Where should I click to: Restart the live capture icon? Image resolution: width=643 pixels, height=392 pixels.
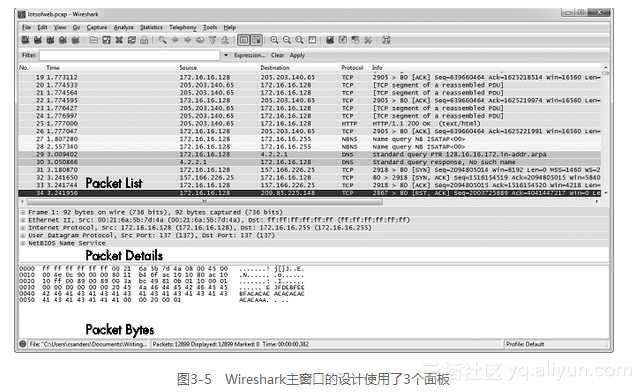(x=75, y=40)
